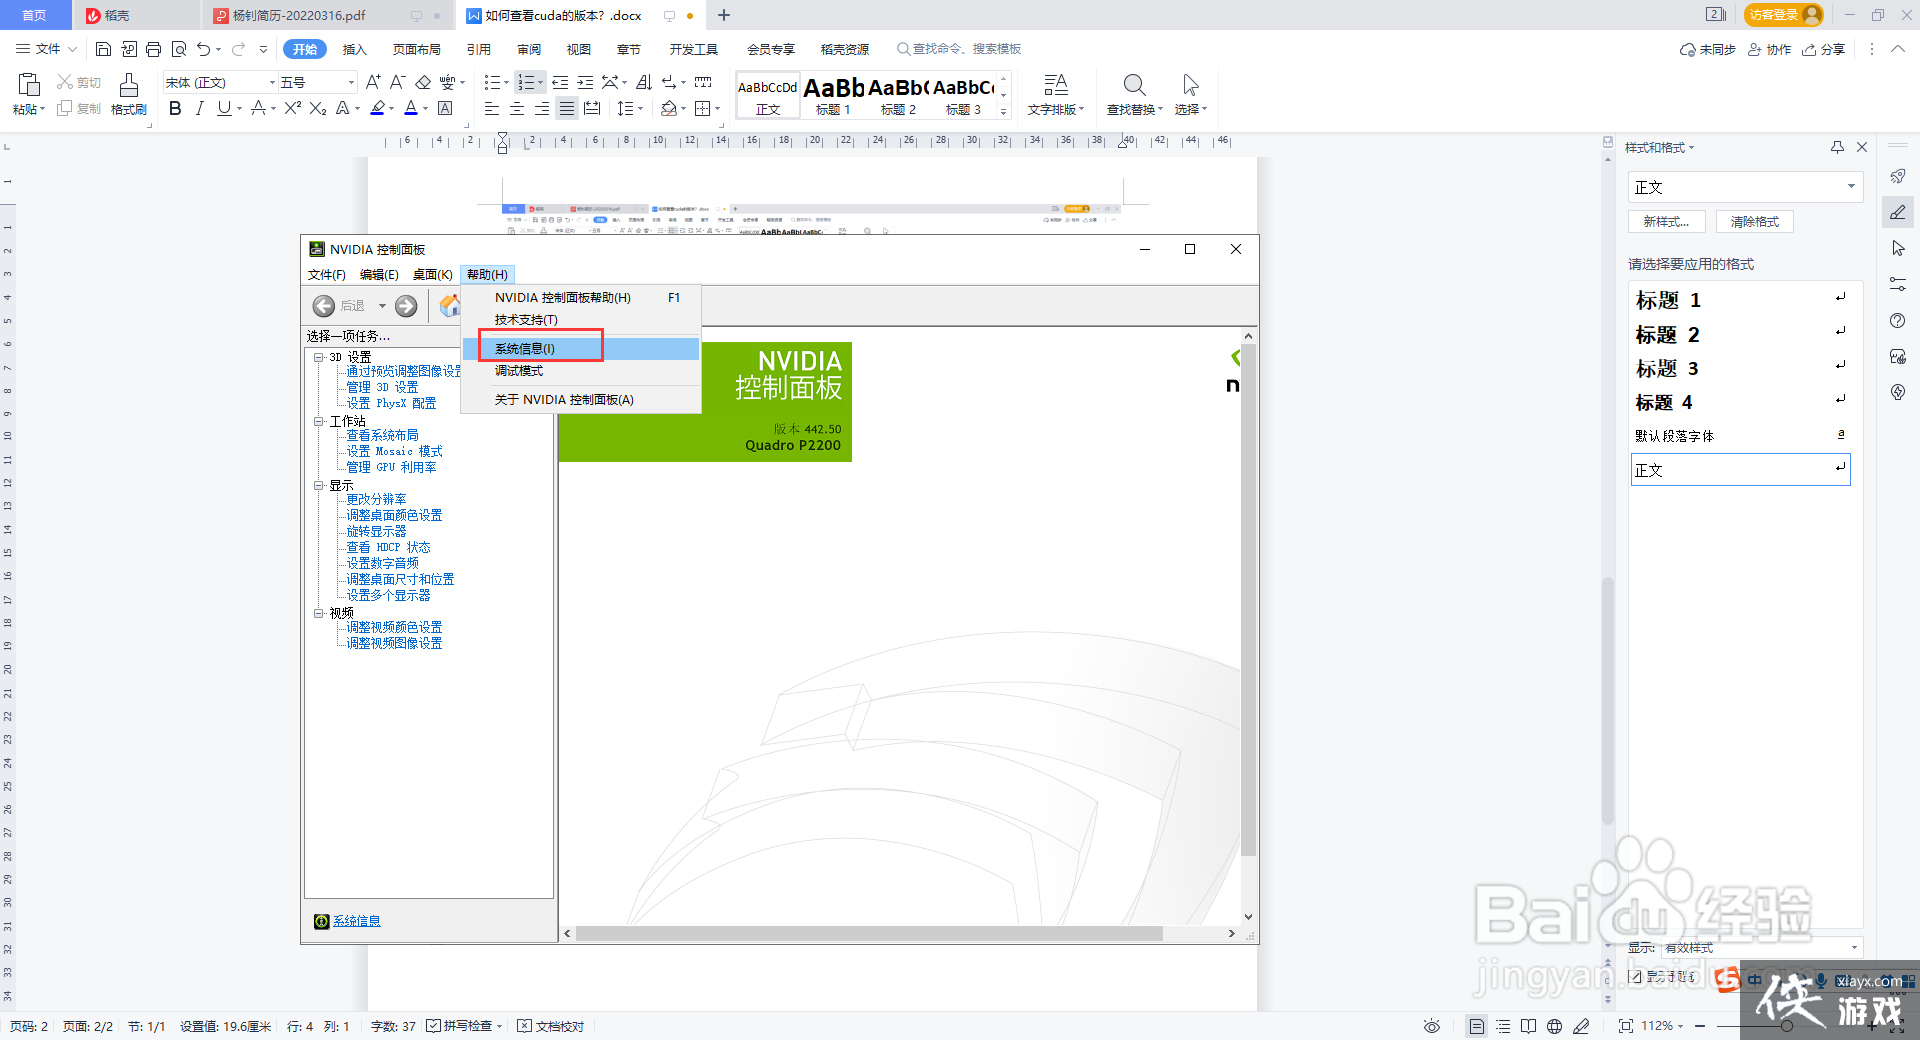Click the Align right icon
Image resolution: width=1920 pixels, height=1040 pixels.
click(542, 108)
